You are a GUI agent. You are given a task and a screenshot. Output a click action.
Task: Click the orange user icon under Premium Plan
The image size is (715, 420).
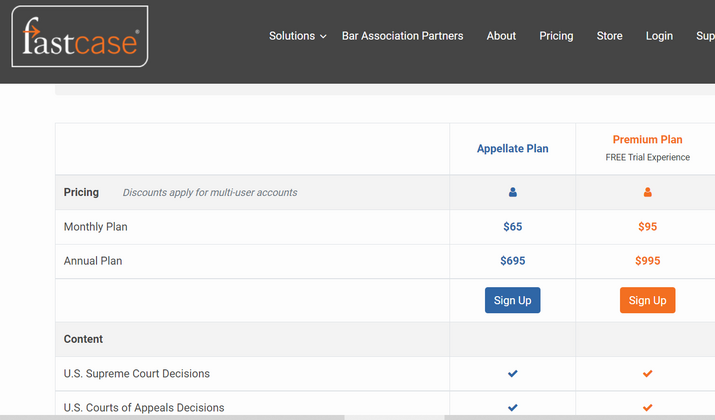(x=647, y=192)
